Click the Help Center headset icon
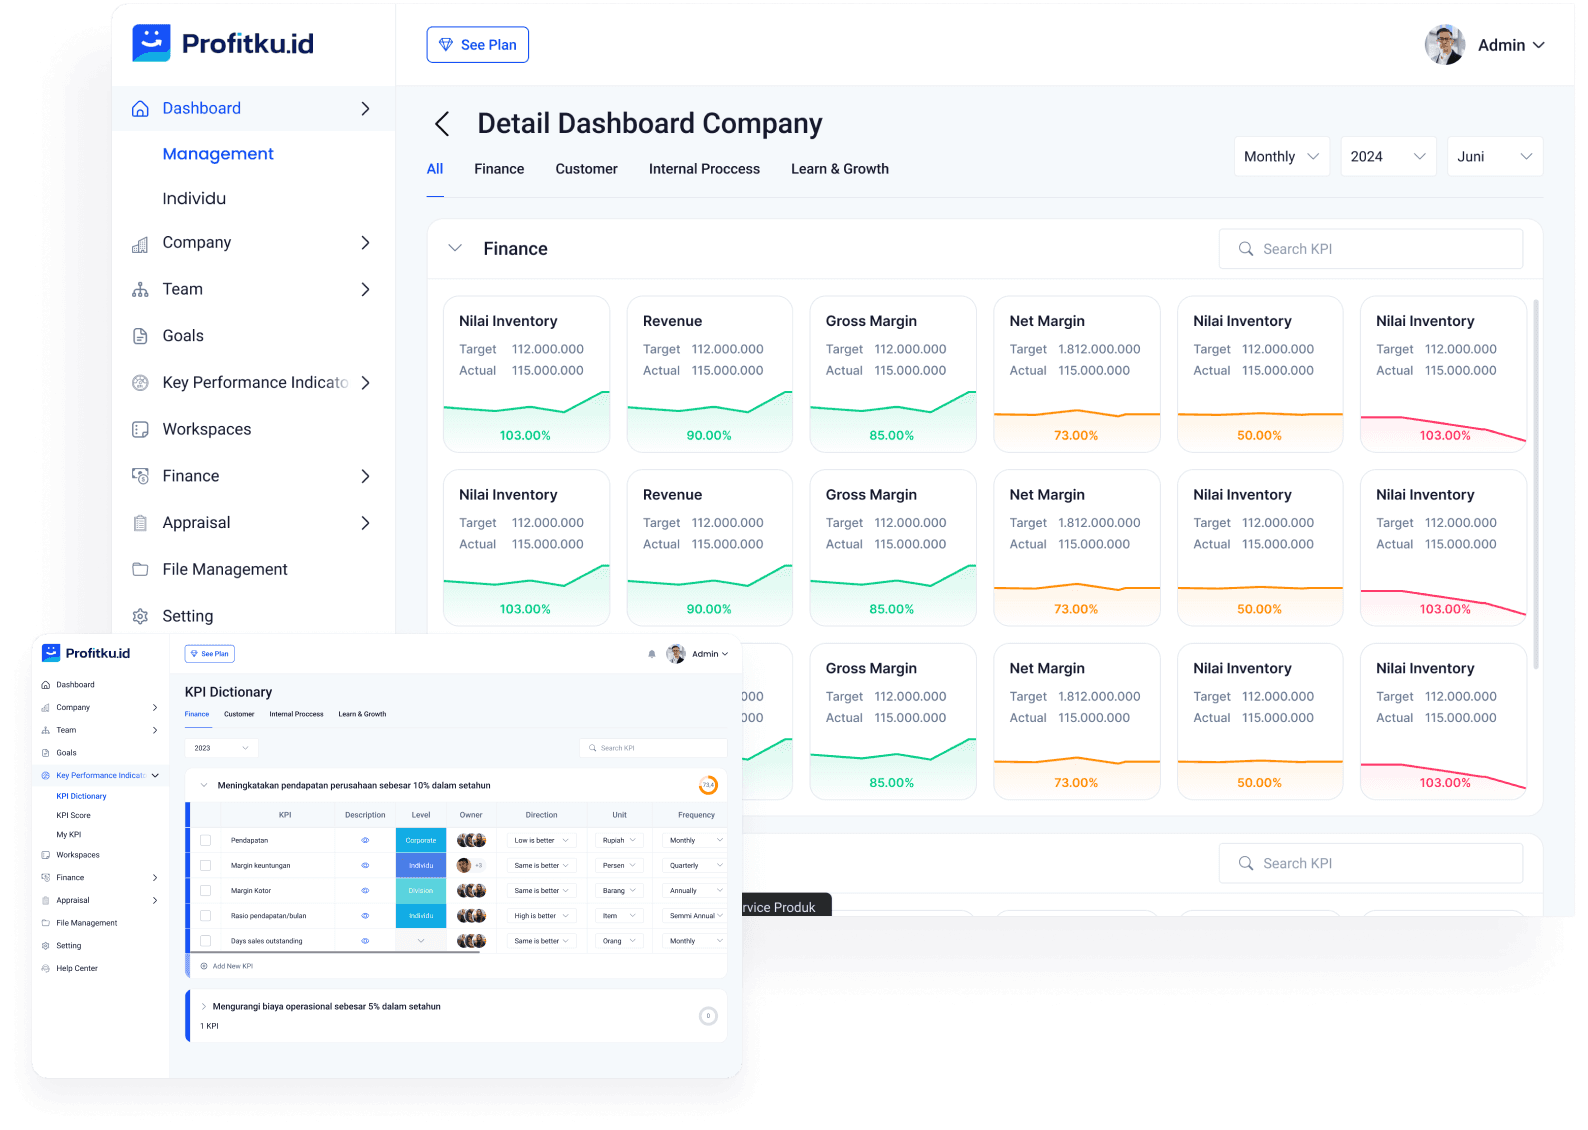 (46, 968)
